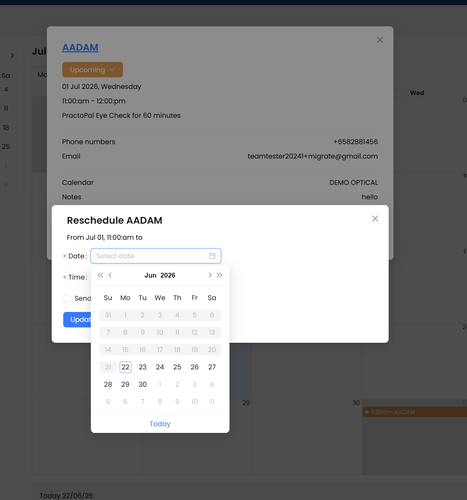The height and width of the screenshot is (500, 467).
Task: Pick July 3 in date picker
Action: [195, 384]
